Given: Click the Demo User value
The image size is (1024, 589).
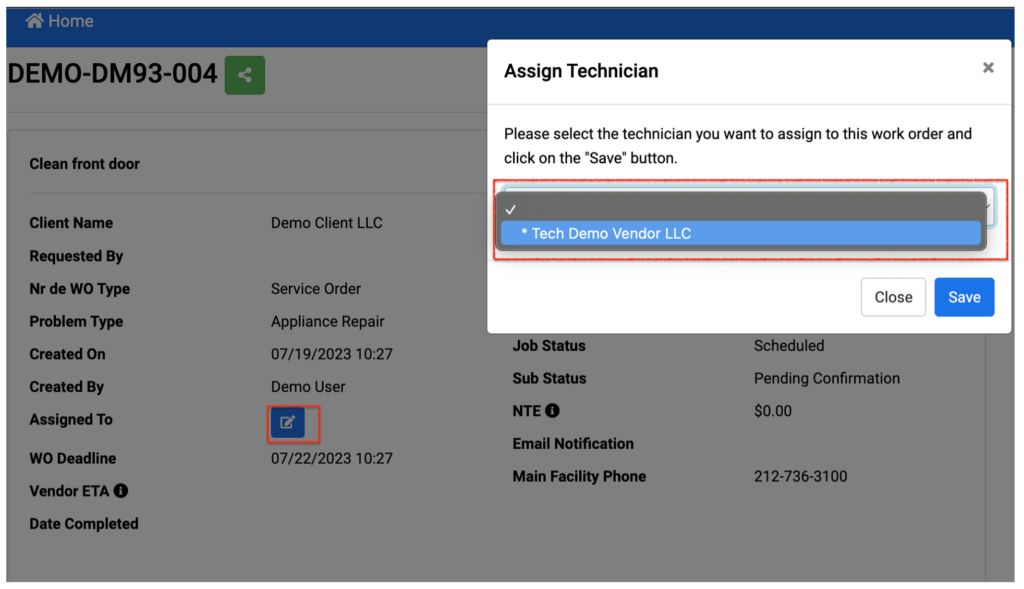Looking at the screenshot, I should click(x=308, y=387).
